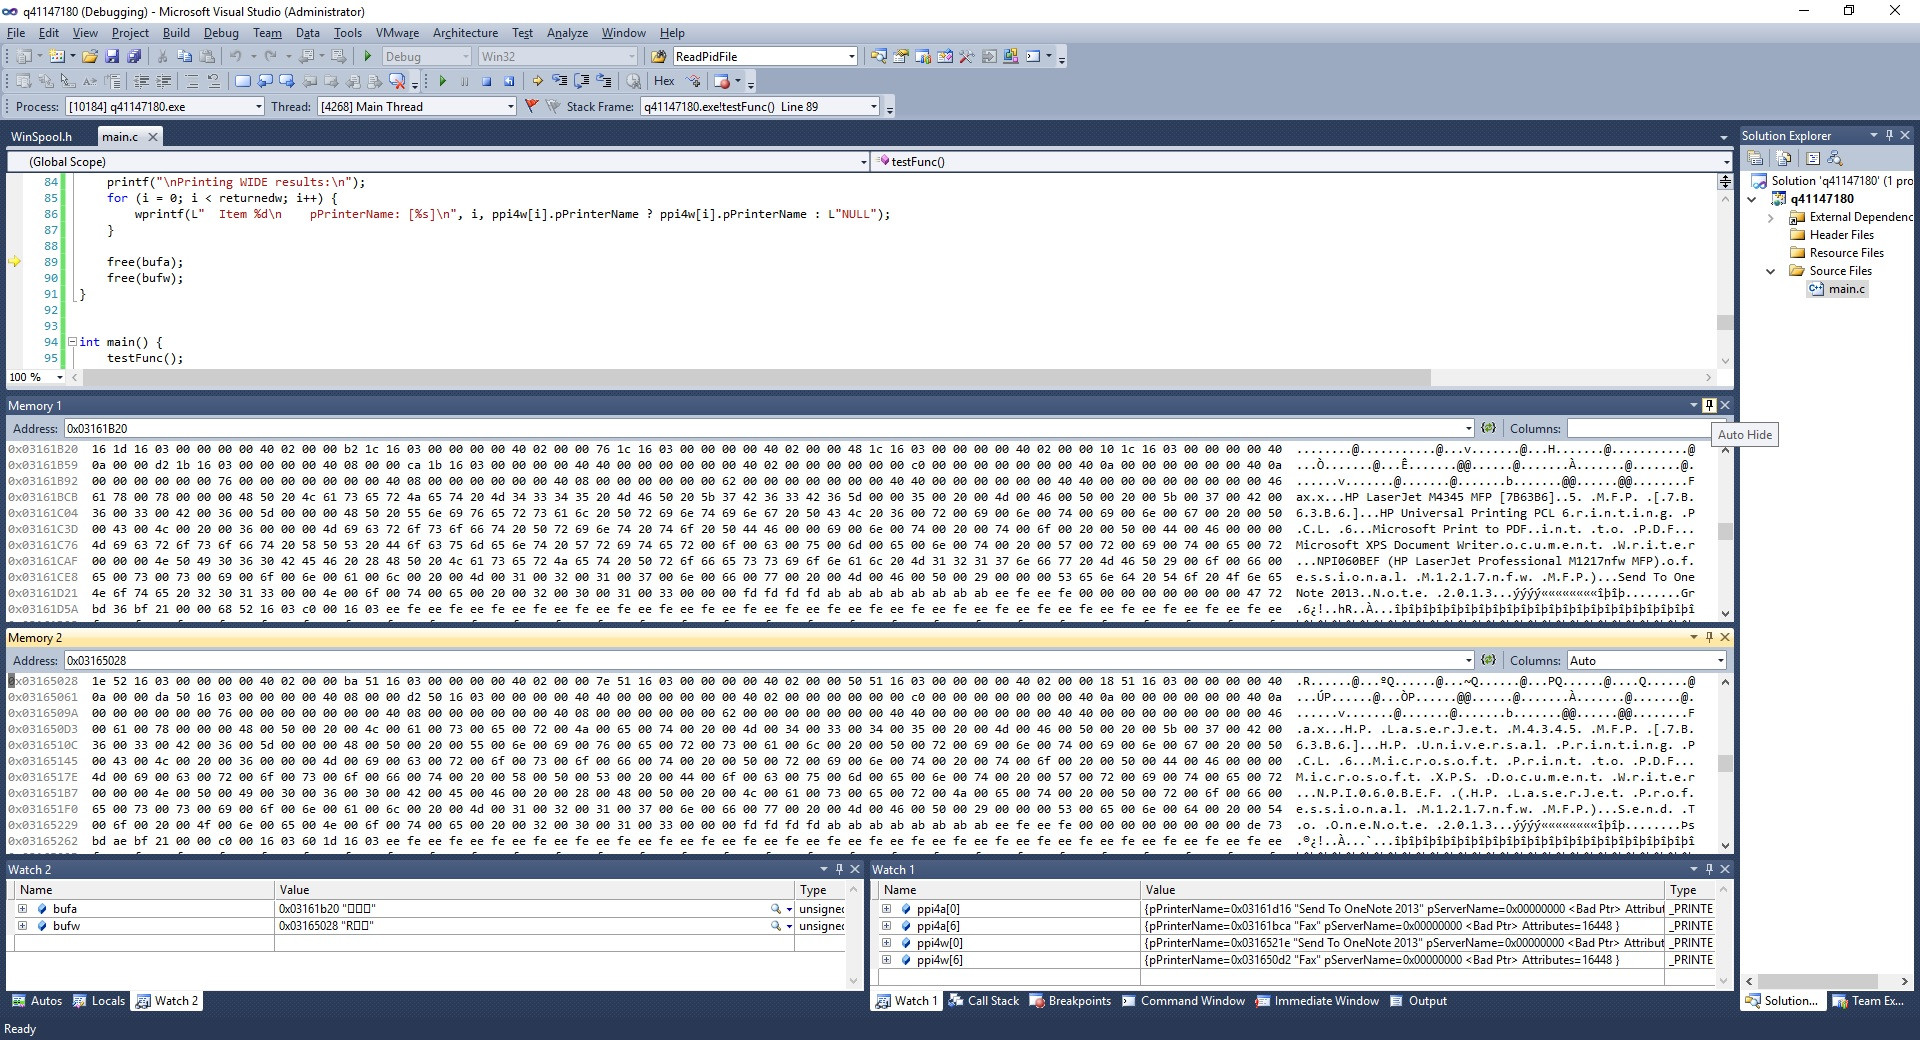The image size is (1920, 1040).
Task: Stop debugging with the blue square icon
Action: (x=486, y=81)
